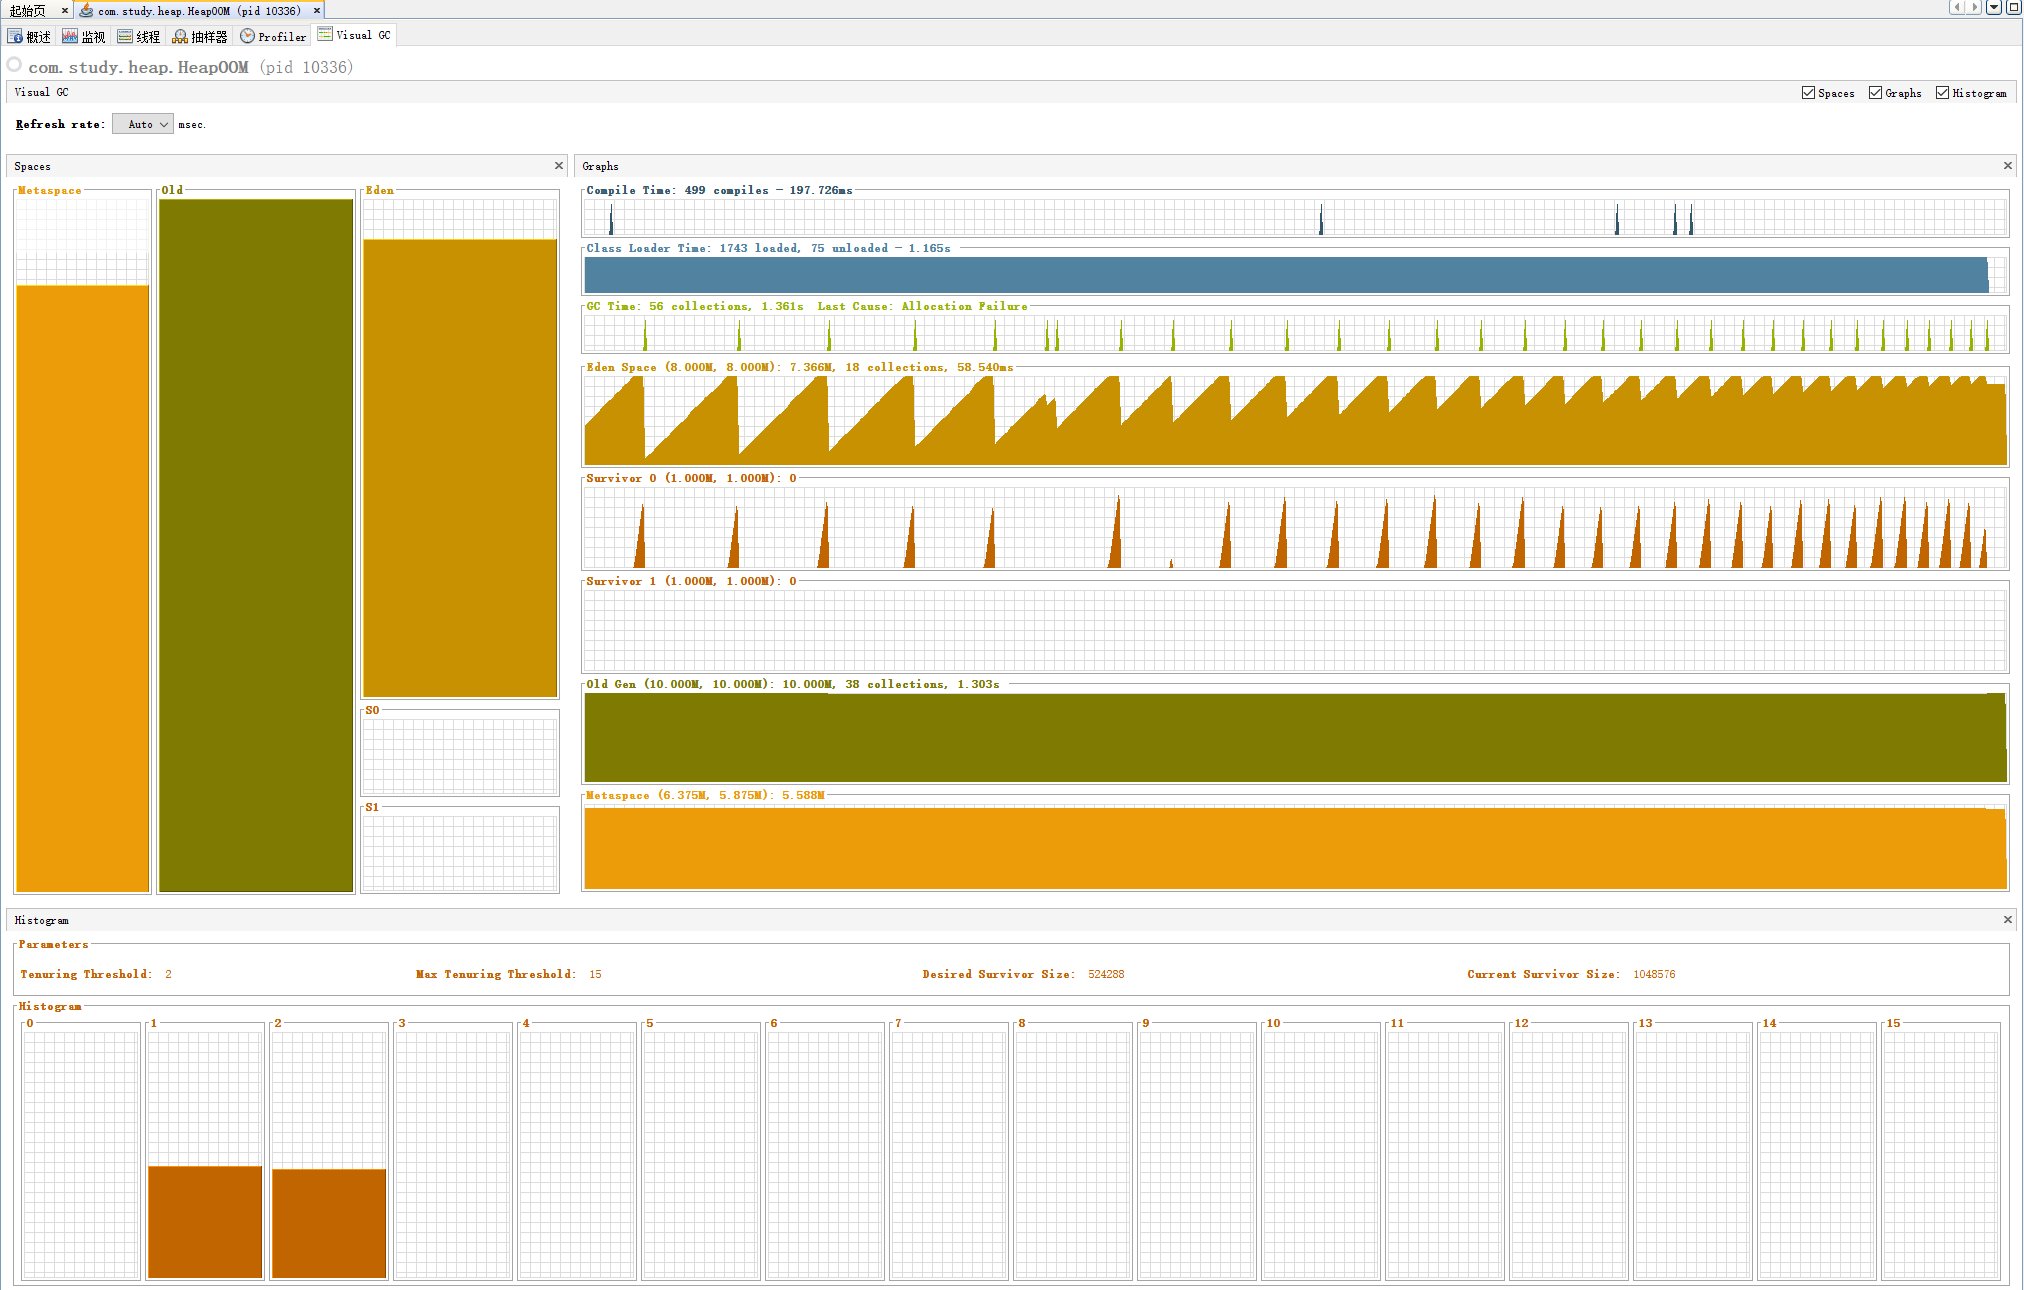
Task: Click the Current Survivor Size value 1048576
Action: (1654, 974)
